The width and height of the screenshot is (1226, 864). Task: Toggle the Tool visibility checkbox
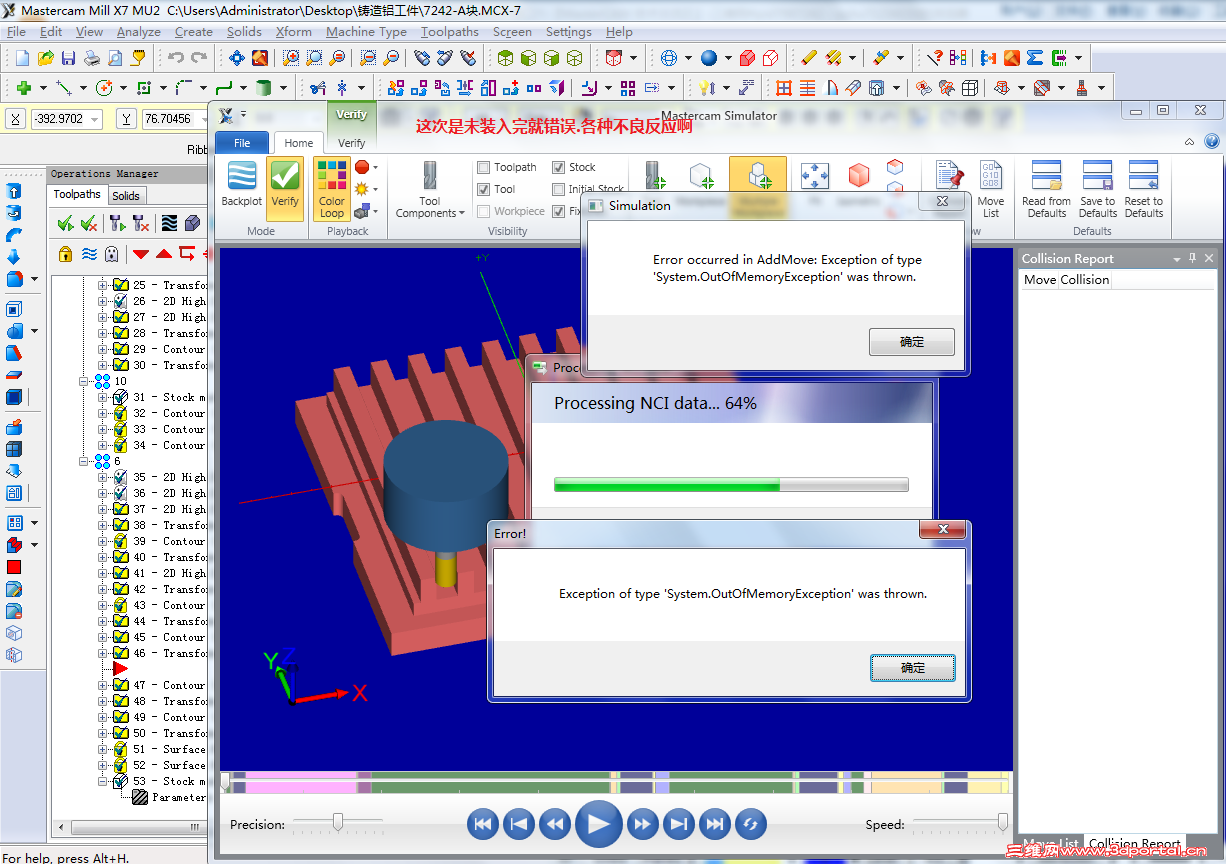484,189
